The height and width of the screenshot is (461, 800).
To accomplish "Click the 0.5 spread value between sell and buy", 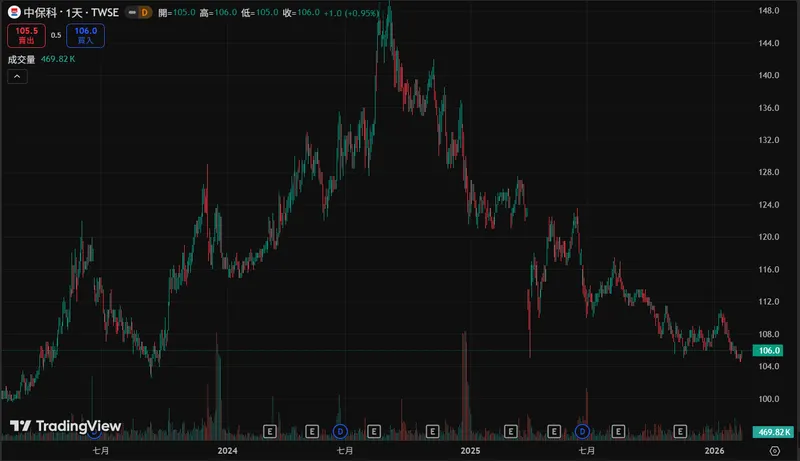I will tap(56, 35).
